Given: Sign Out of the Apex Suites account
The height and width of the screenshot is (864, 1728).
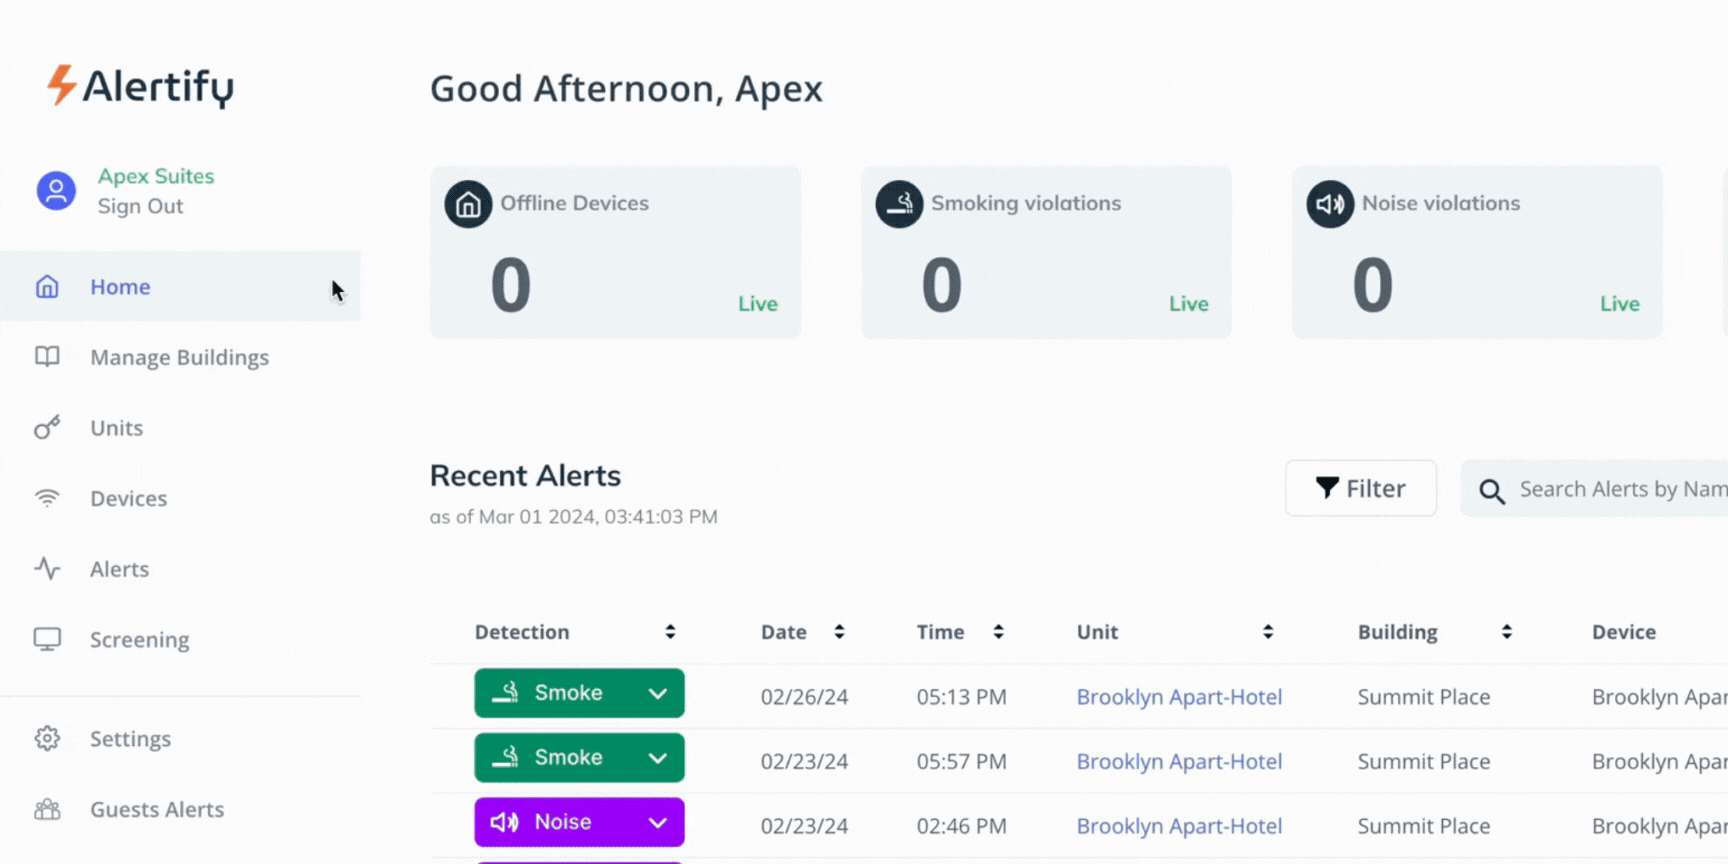Looking at the screenshot, I should click(x=140, y=207).
